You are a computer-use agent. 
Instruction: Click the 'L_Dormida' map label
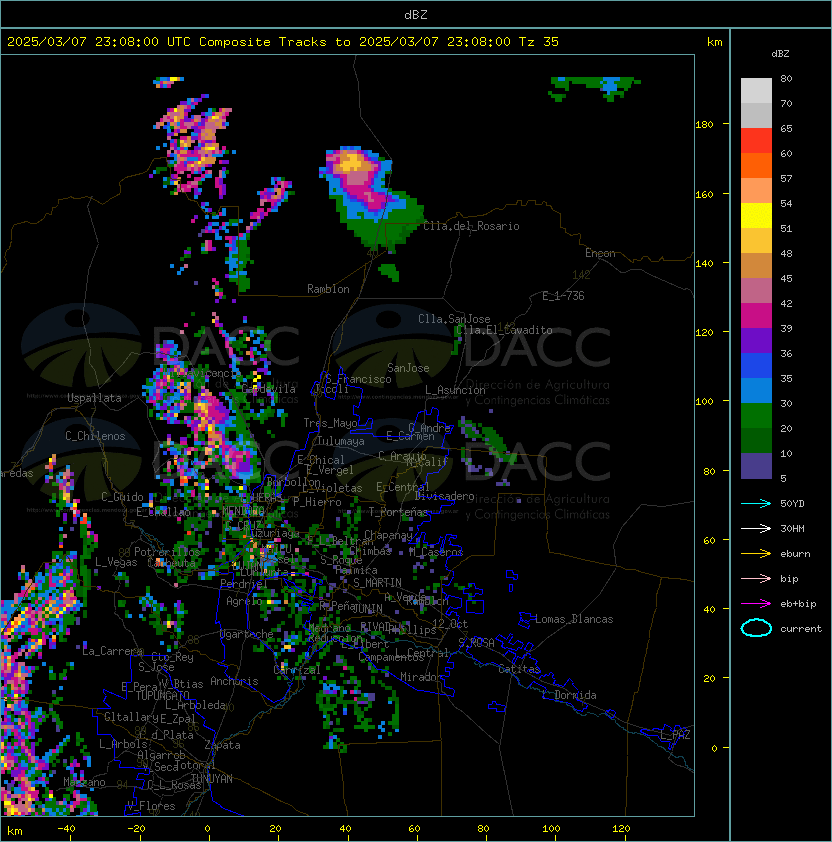[x=569, y=695]
